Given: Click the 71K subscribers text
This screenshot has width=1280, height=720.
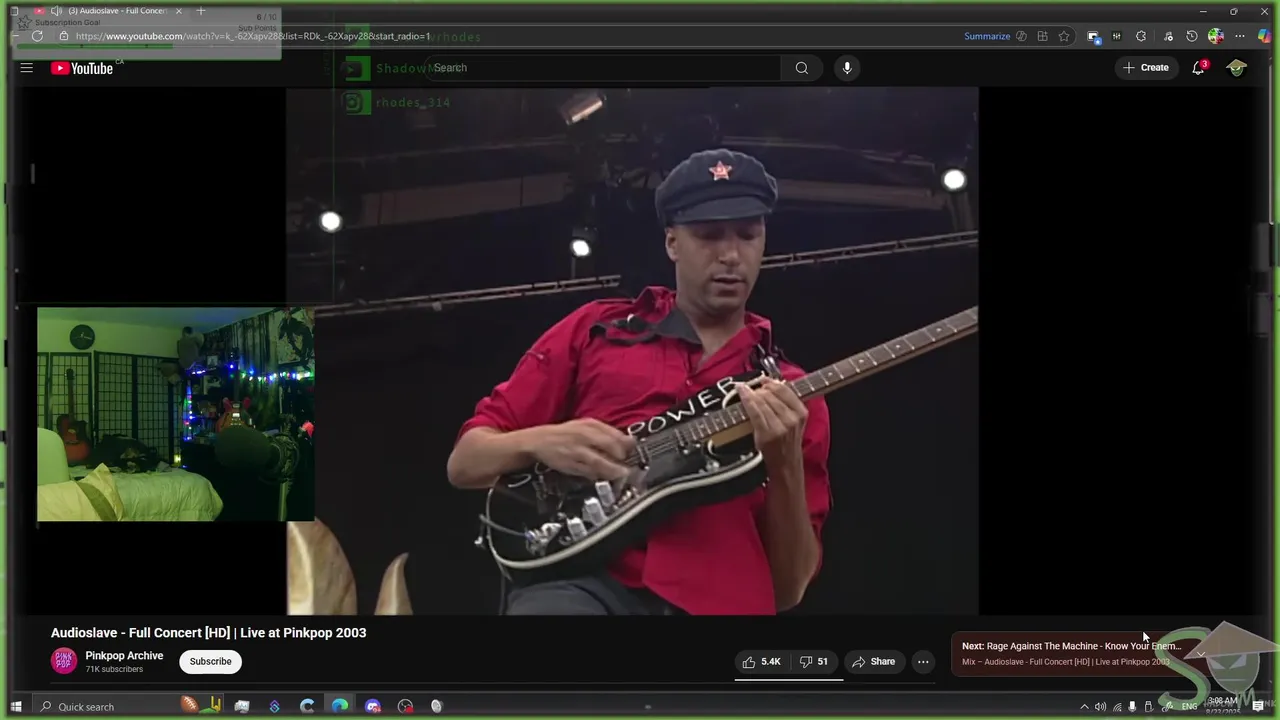Looking at the screenshot, I should 114,669.
